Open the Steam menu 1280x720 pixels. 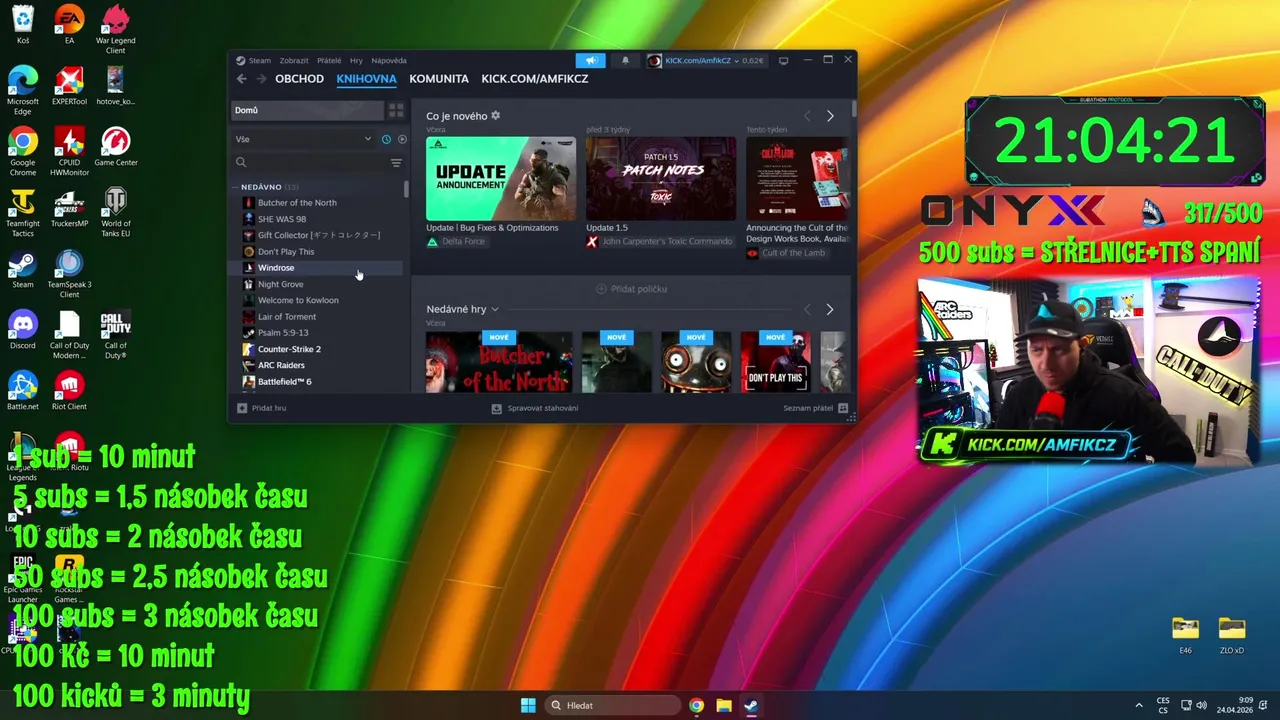coord(254,60)
